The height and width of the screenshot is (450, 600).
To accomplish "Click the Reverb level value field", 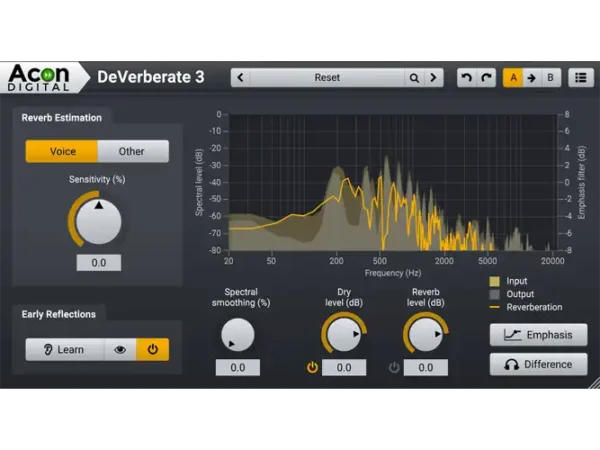I will click(x=426, y=367).
